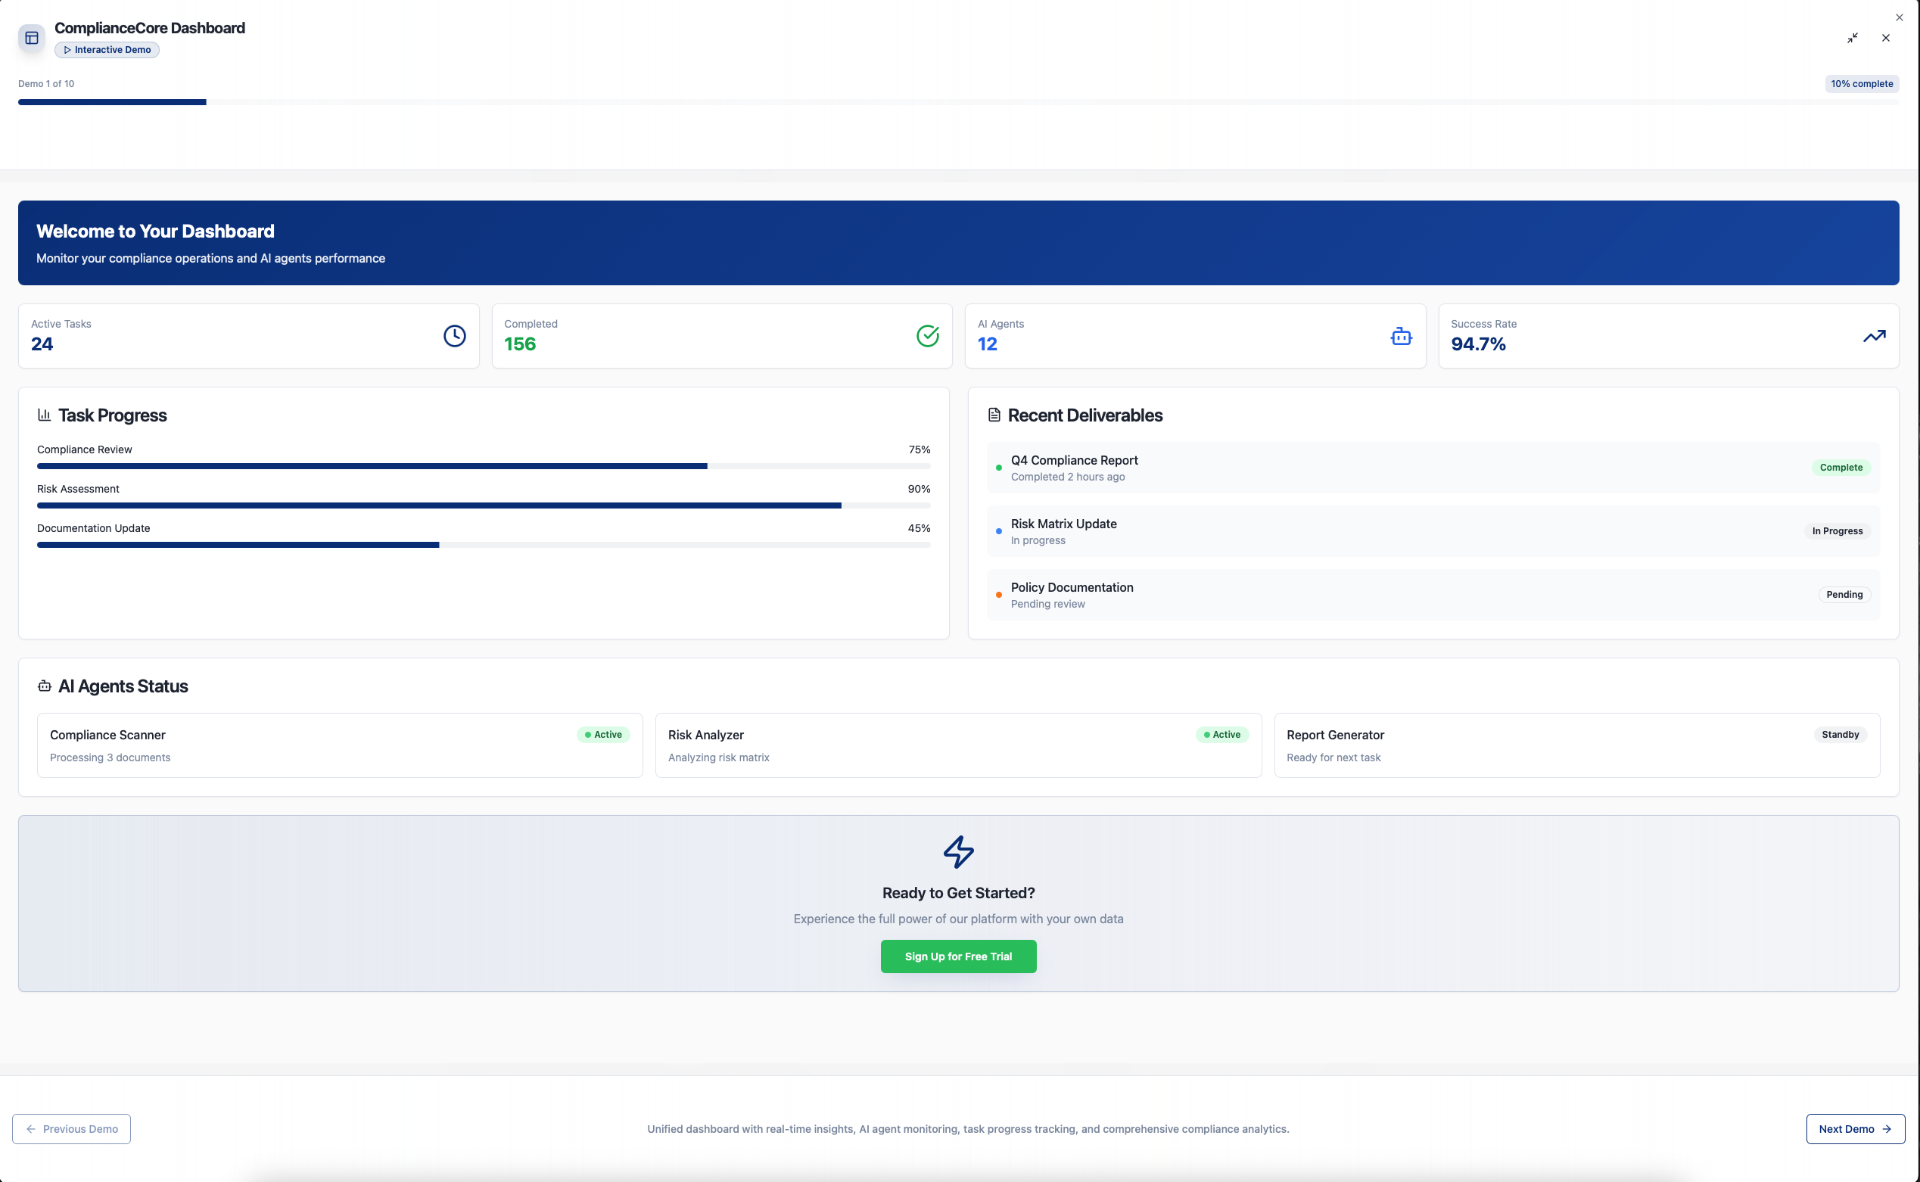Click the dashboard layout icon beside the title

(32, 38)
